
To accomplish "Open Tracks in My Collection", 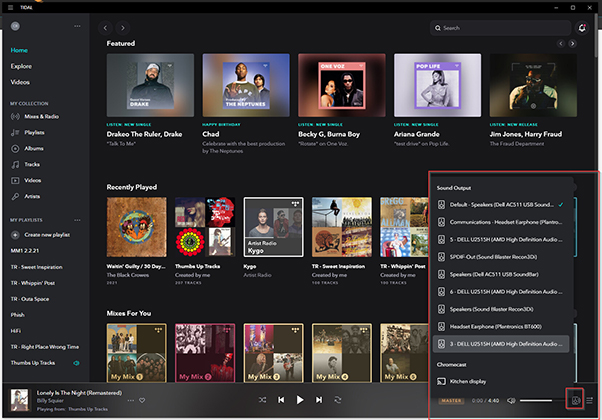I will 25,165.
